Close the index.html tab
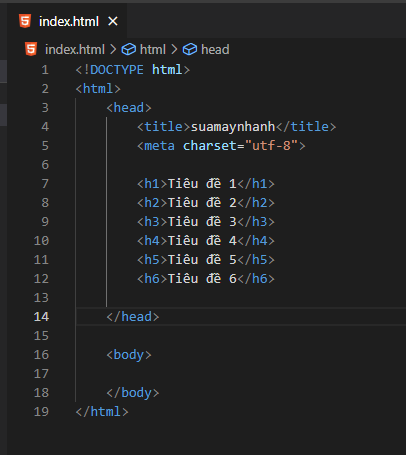The width and height of the screenshot is (406, 455). tap(113, 21)
